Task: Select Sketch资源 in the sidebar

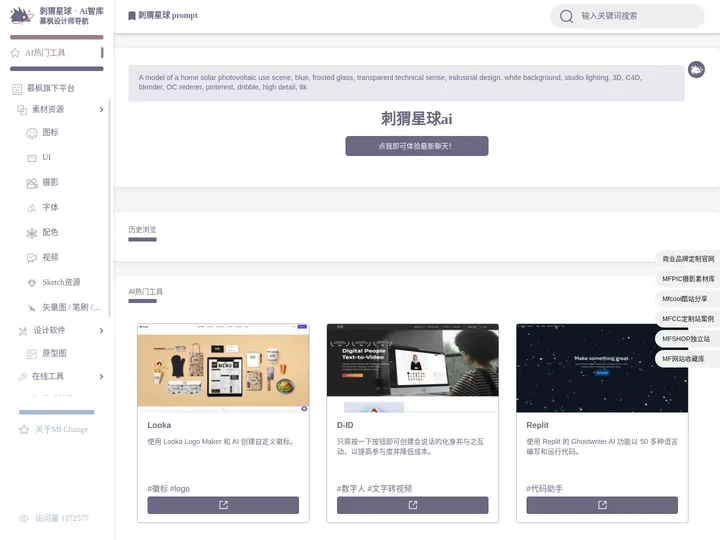Action: click(61, 282)
